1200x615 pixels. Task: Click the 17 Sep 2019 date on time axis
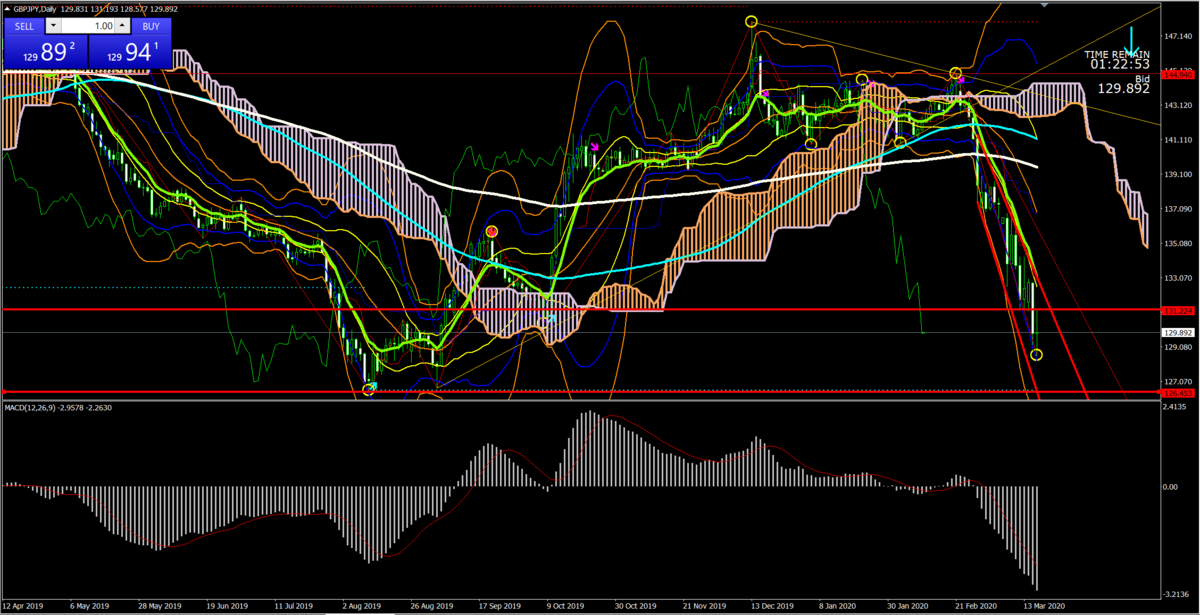pos(499,606)
